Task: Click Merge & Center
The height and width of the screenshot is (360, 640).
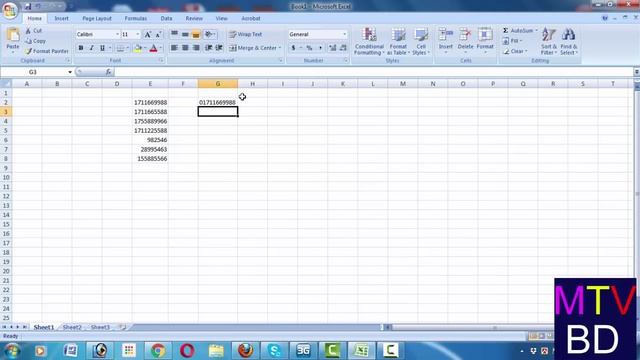Action: point(253,48)
